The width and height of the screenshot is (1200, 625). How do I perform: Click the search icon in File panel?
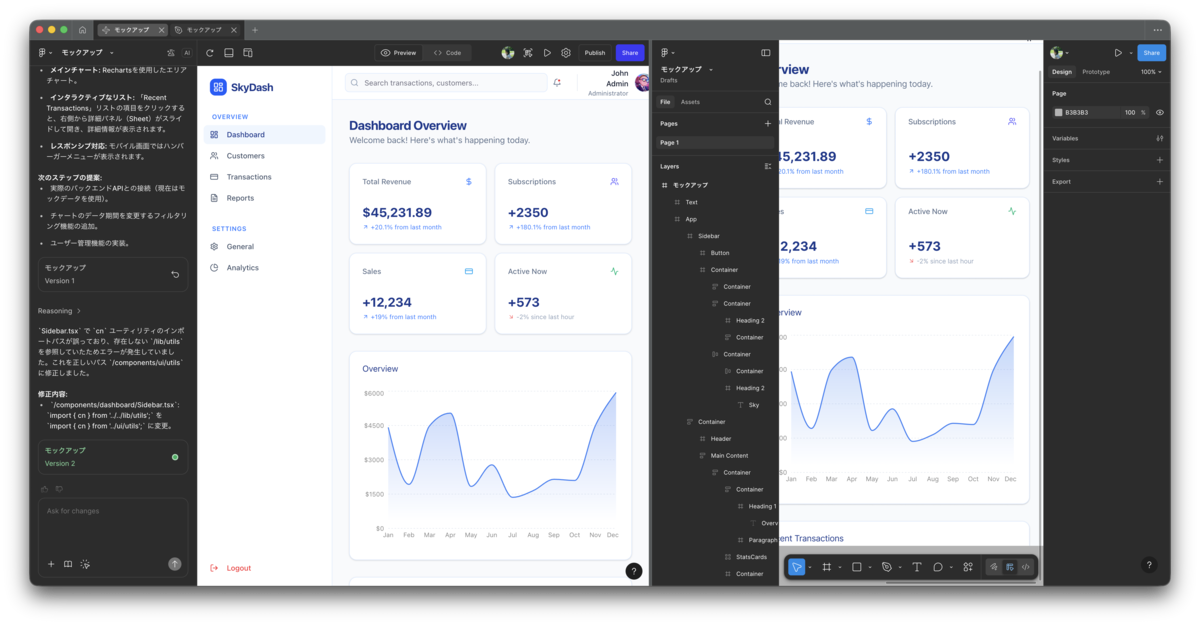pyautogui.click(x=768, y=102)
